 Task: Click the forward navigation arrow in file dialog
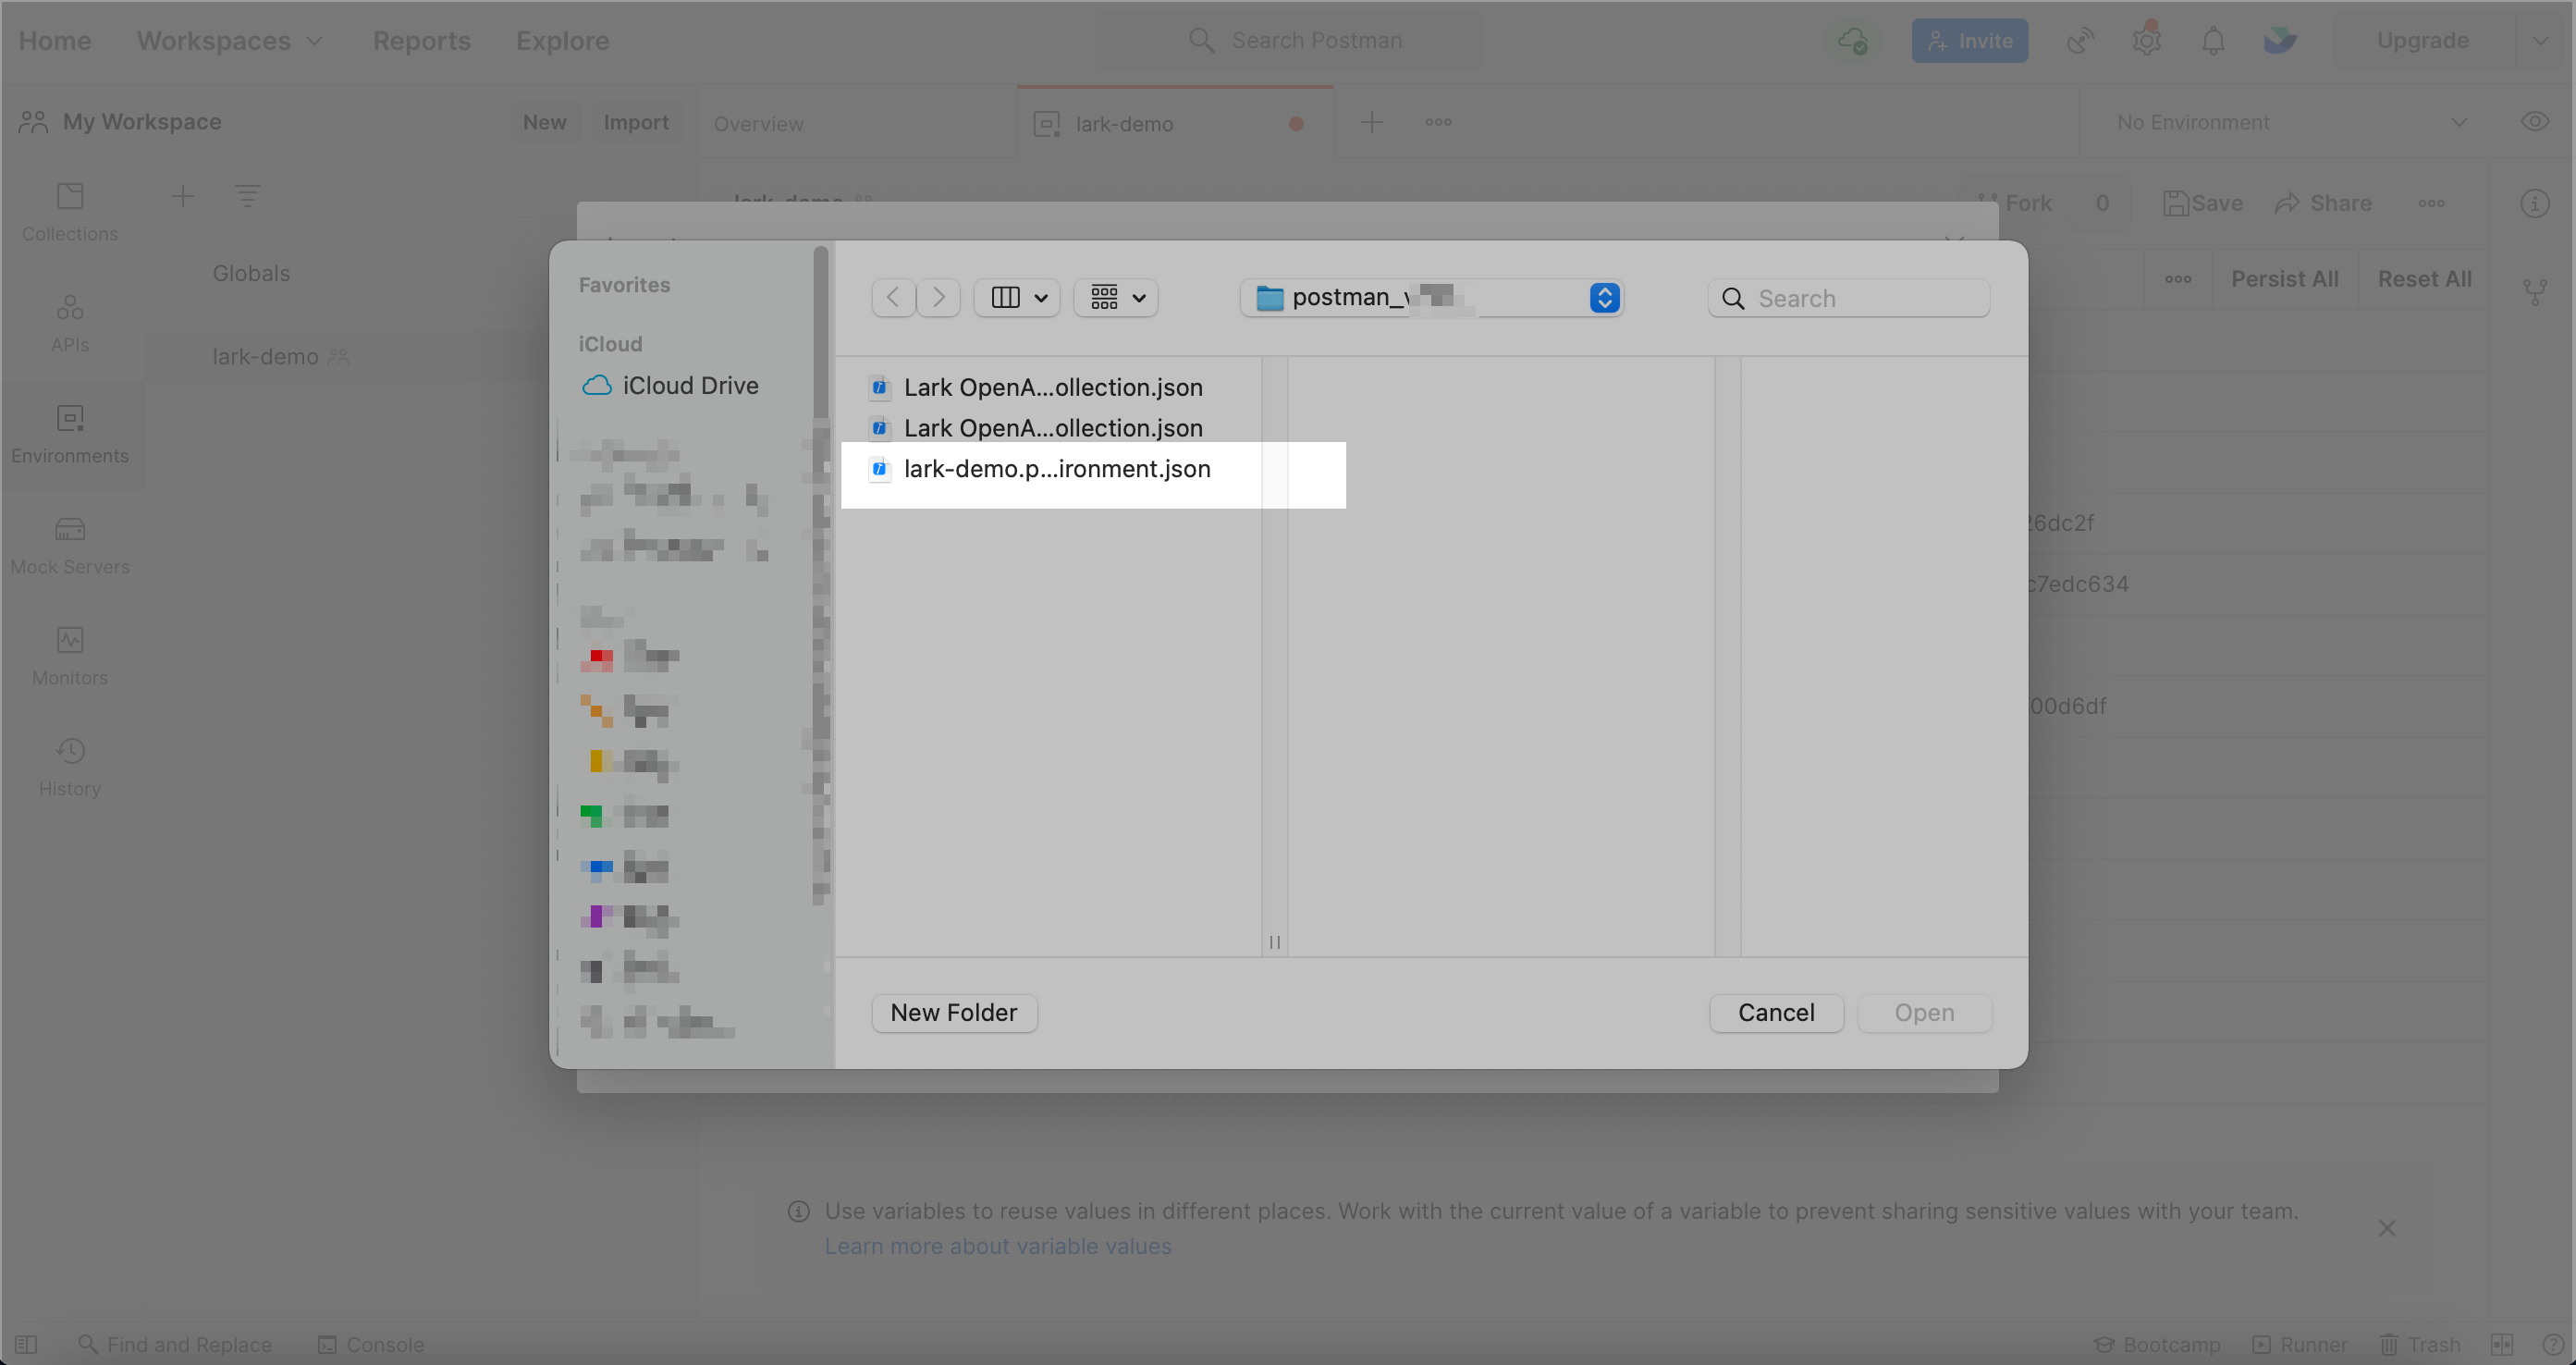pos(938,298)
